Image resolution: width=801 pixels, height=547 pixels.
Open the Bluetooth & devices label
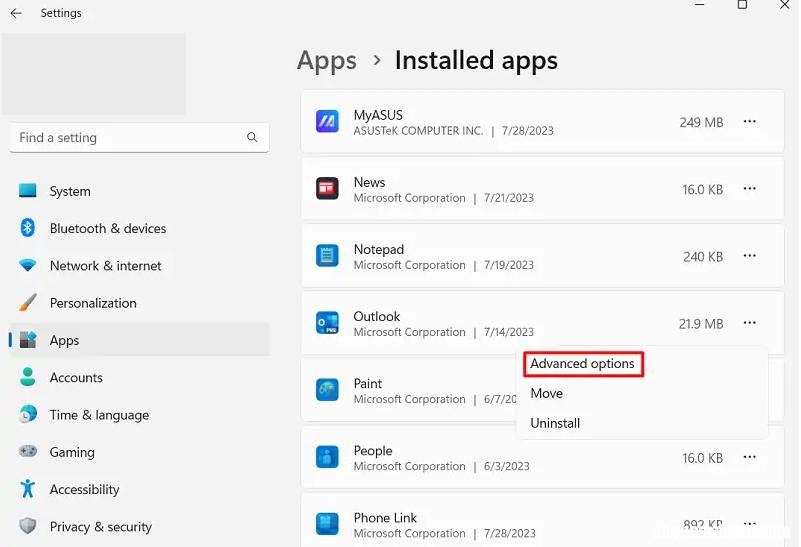(108, 228)
